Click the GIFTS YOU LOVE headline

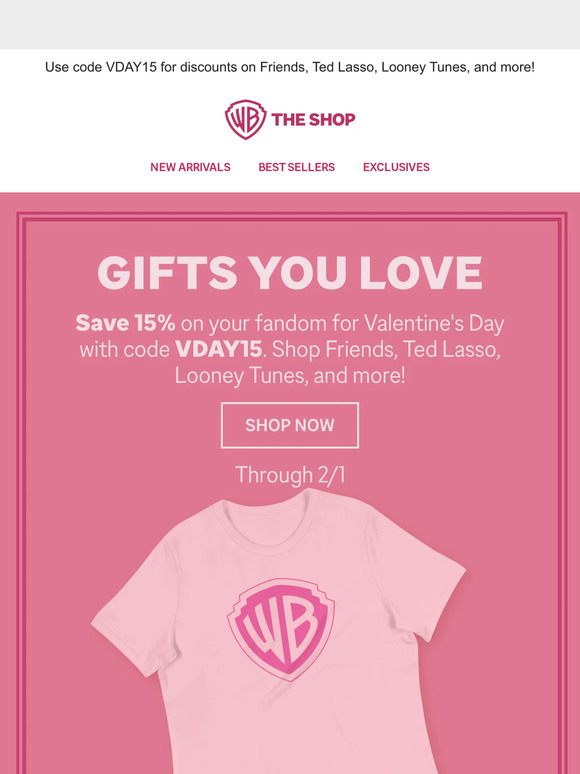(x=290, y=272)
